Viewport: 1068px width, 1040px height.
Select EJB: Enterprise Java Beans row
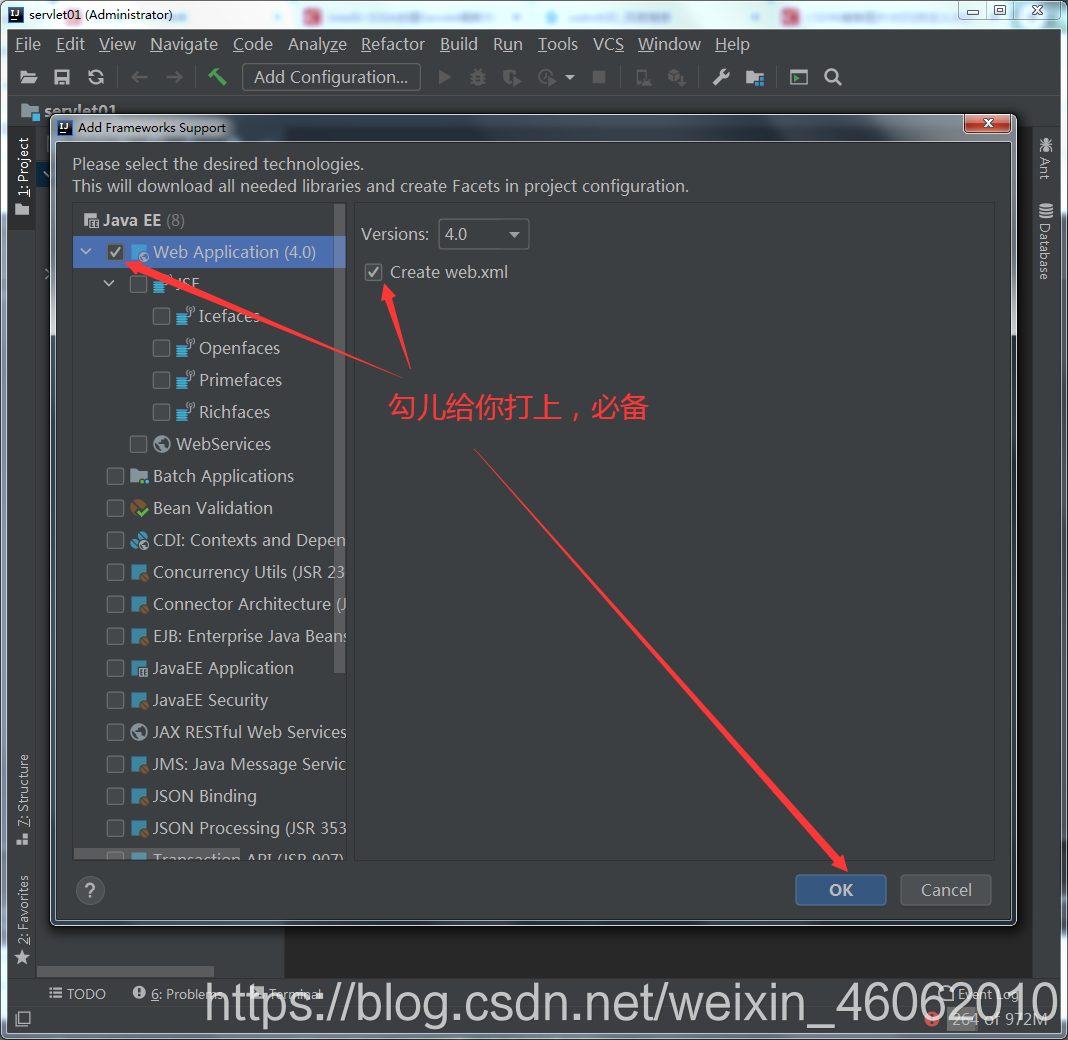tap(209, 636)
